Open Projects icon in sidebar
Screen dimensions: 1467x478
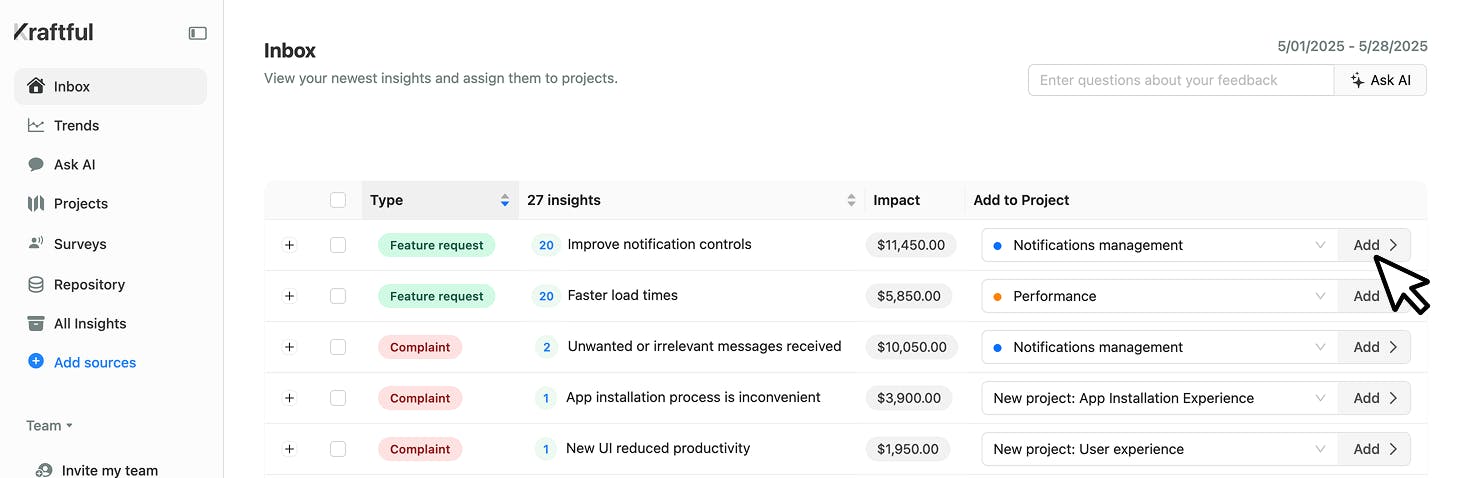coord(36,203)
